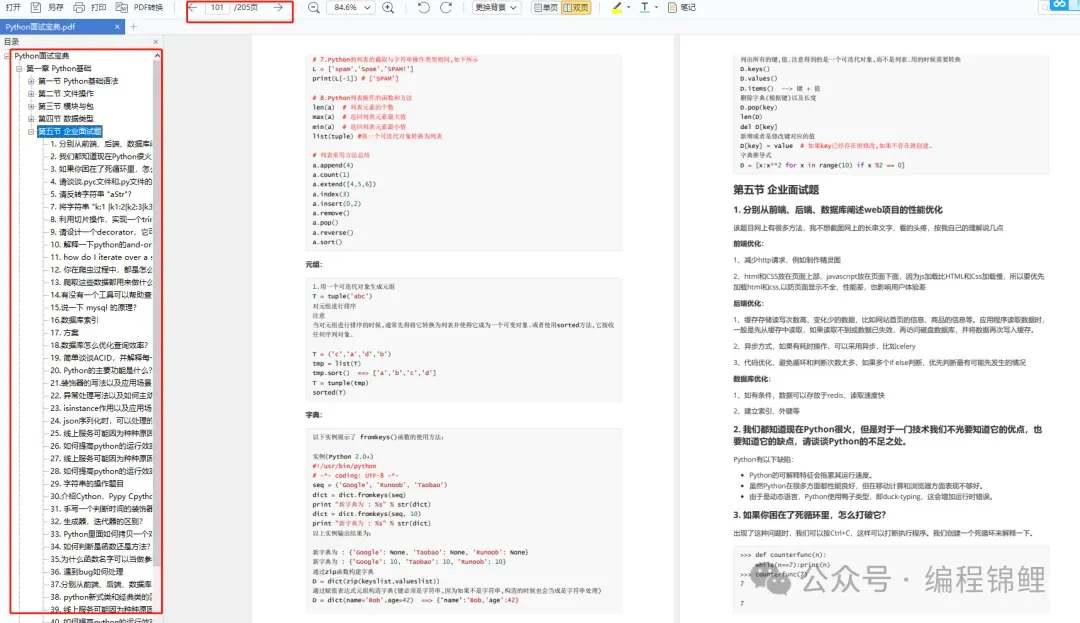This screenshot has height=623, width=1080.
Task: Open the highlighter color dropdown arrow
Action: (x=629, y=8)
